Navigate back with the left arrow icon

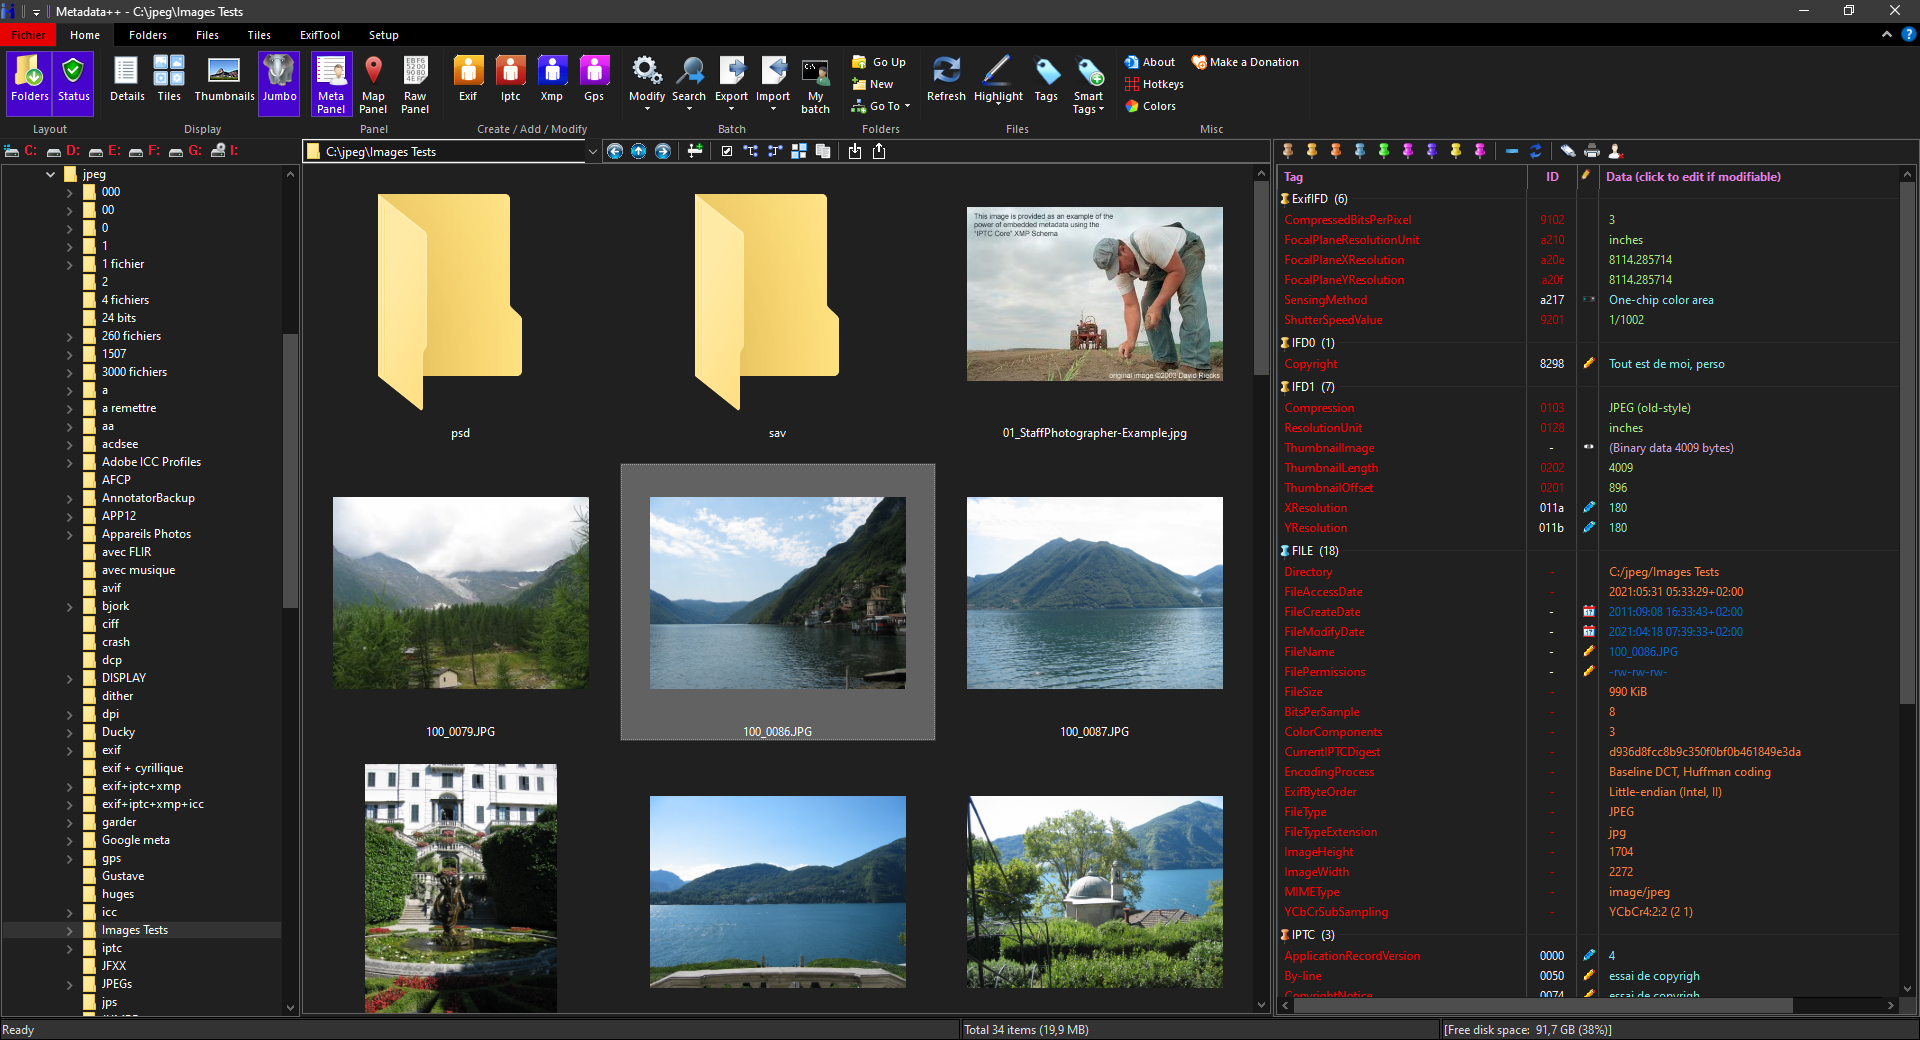tap(615, 151)
